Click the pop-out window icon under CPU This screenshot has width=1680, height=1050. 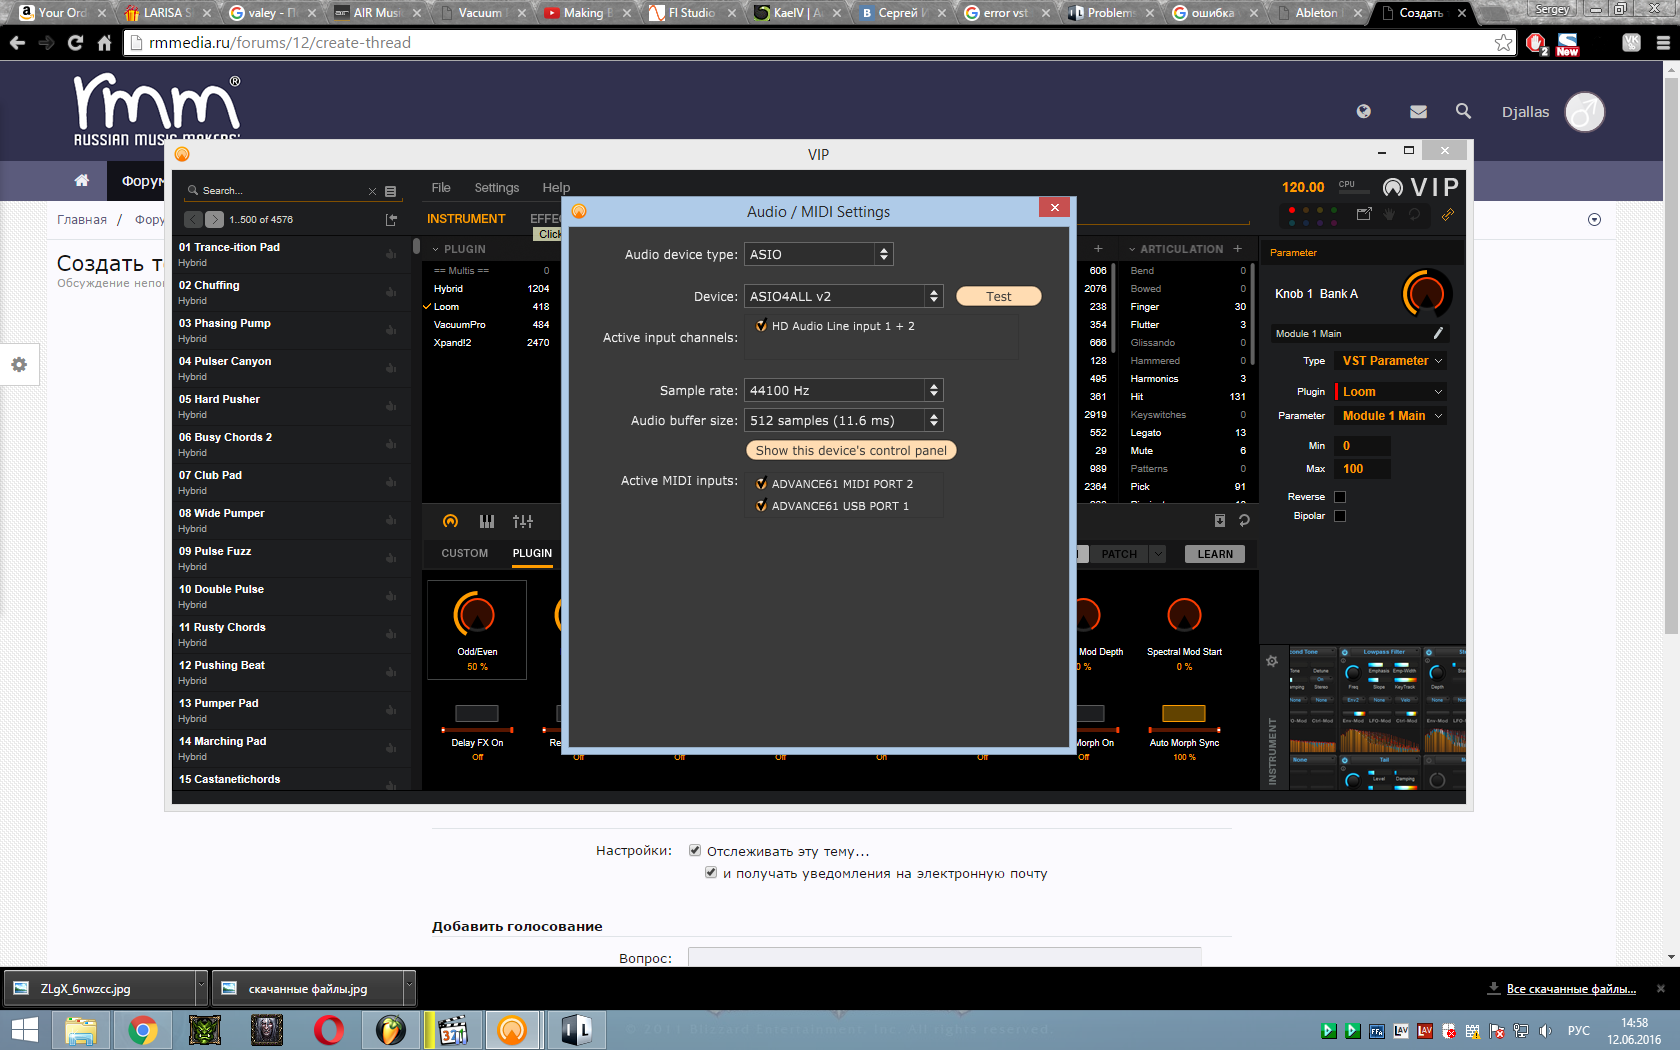(1364, 214)
